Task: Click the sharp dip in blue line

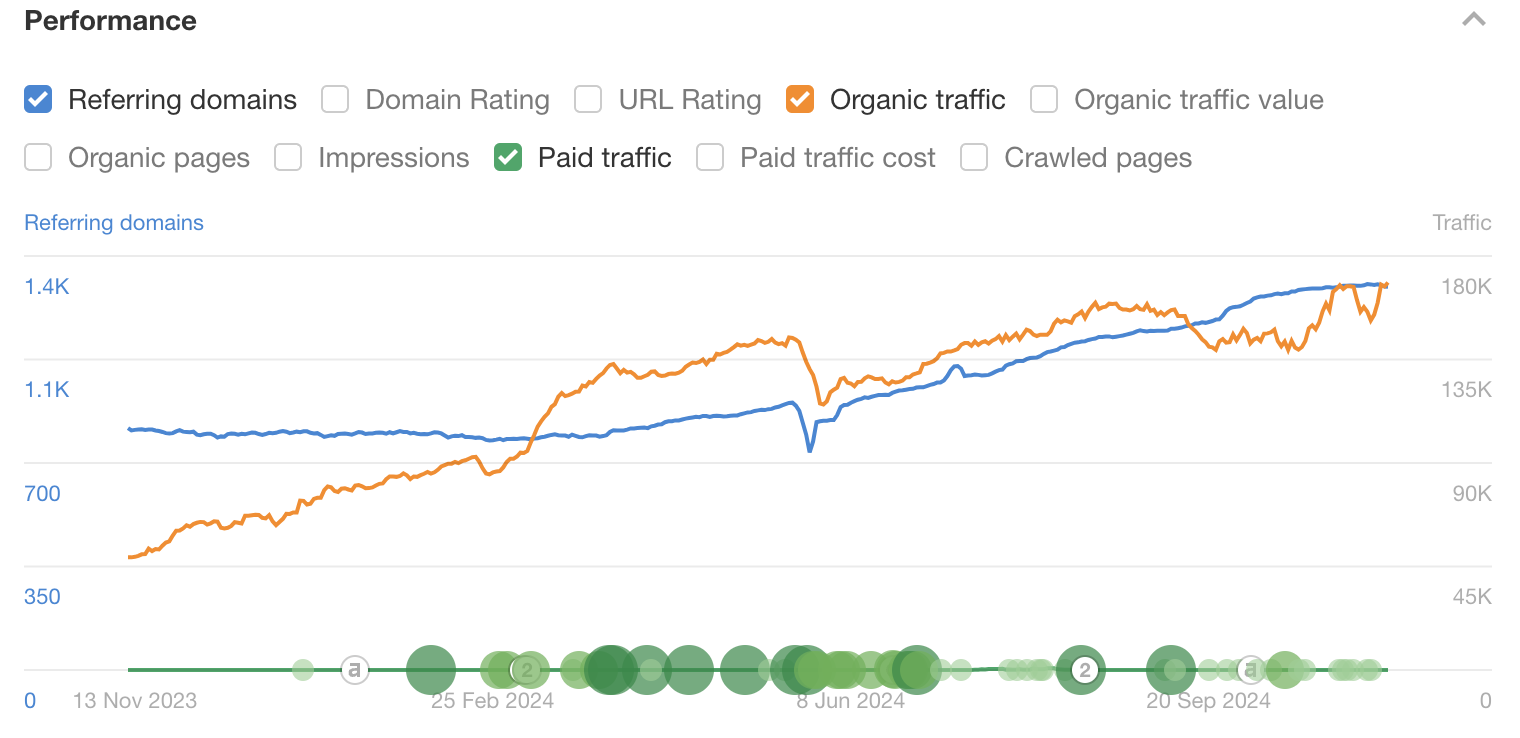Action: [x=810, y=450]
